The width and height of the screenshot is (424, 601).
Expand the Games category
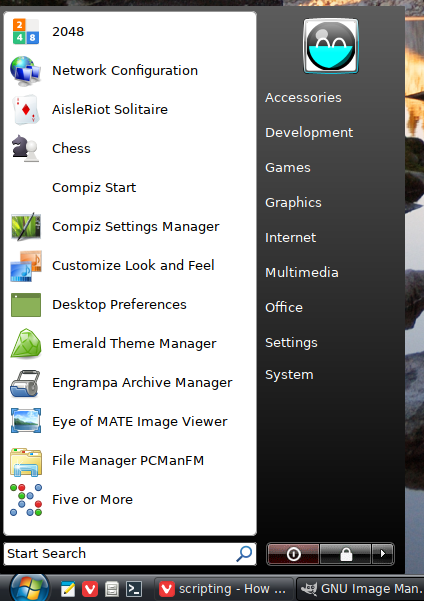(x=288, y=167)
